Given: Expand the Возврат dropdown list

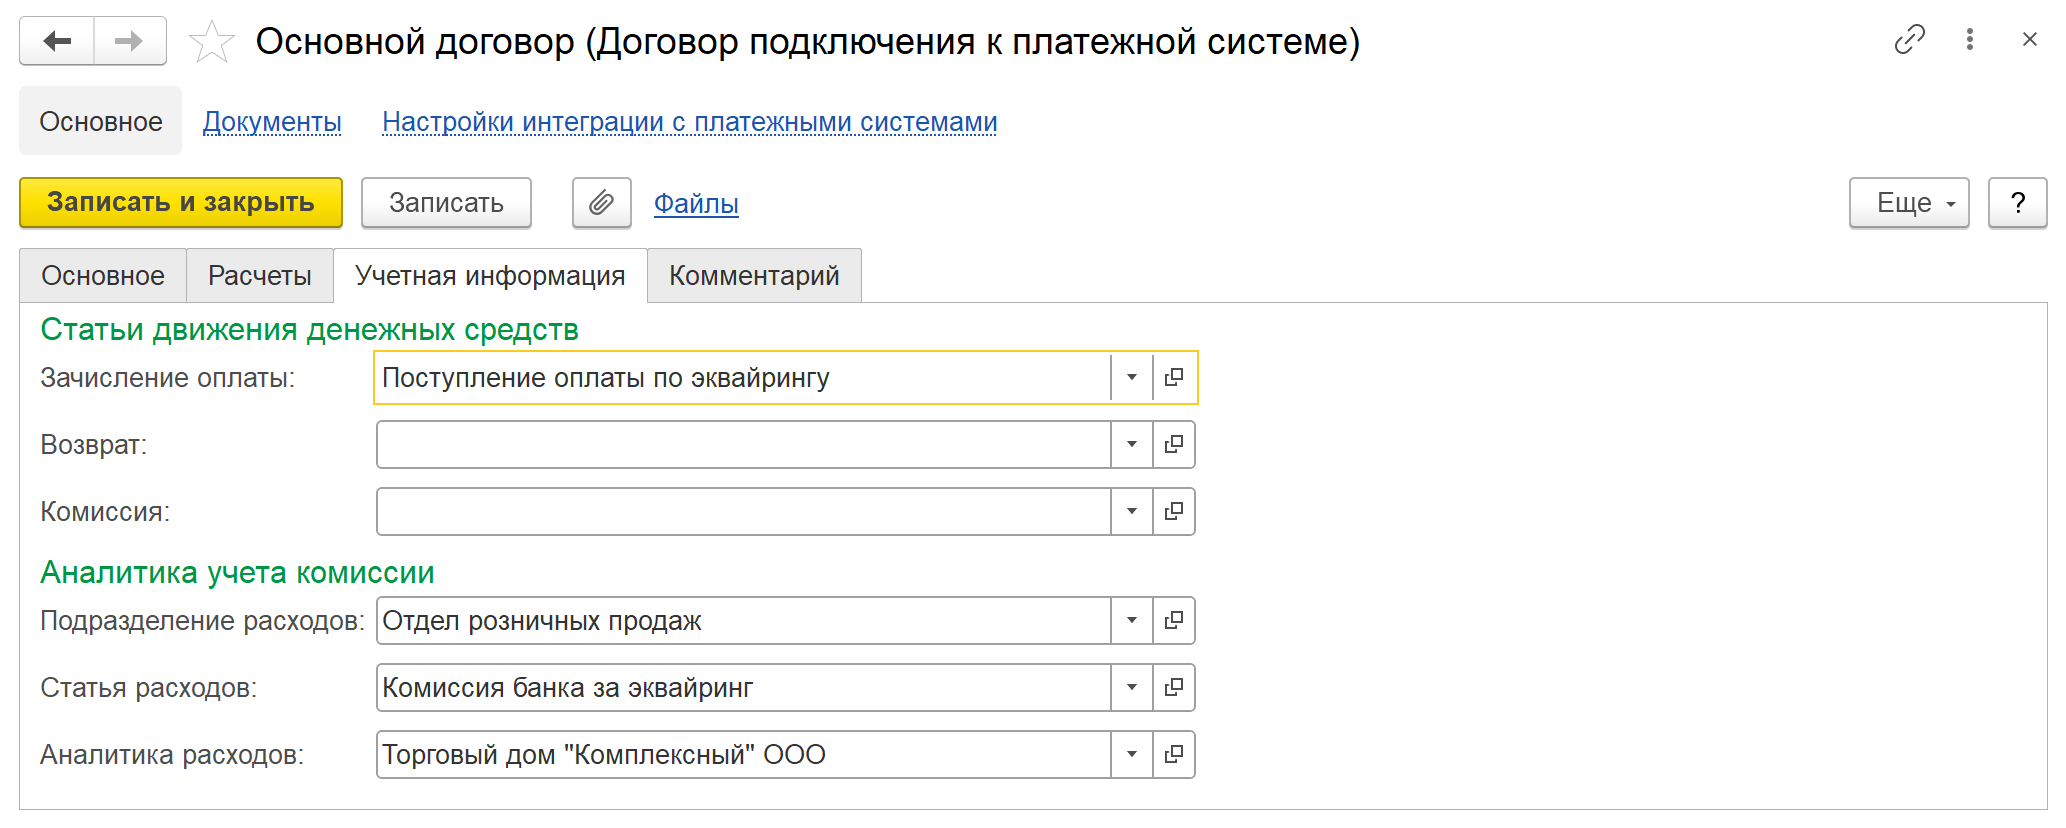Looking at the screenshot, I should pyautogui.click(x=1132, y=445).
